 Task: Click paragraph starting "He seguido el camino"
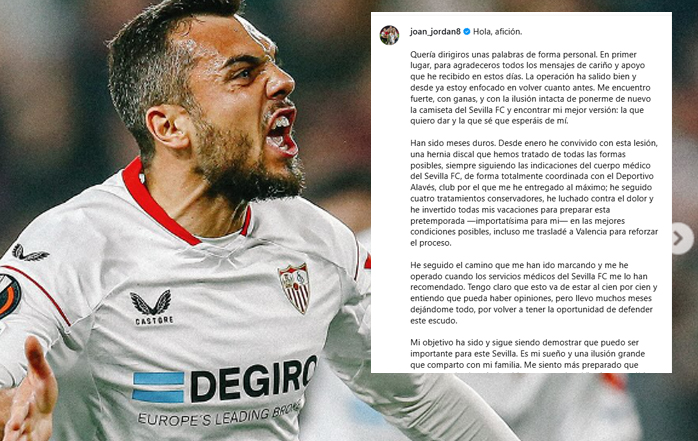(534, 293)
